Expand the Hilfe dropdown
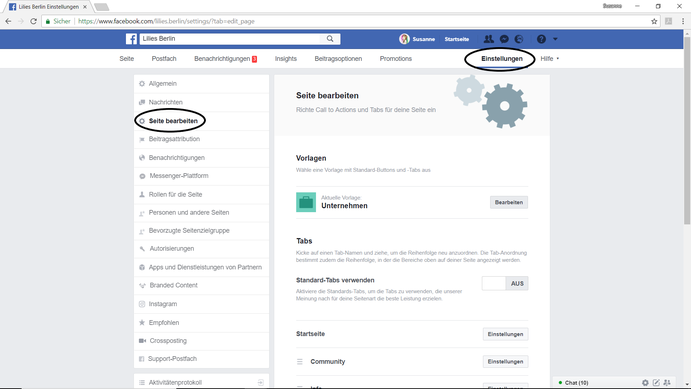Screen dimensions: 691x389 [550, 59]
